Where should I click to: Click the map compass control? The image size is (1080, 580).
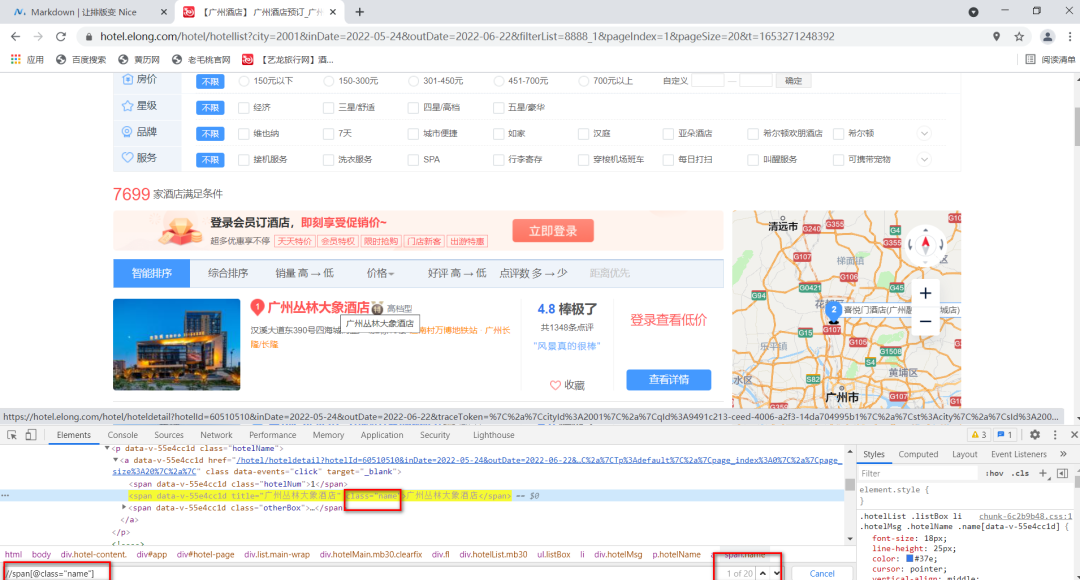(925, 244)
